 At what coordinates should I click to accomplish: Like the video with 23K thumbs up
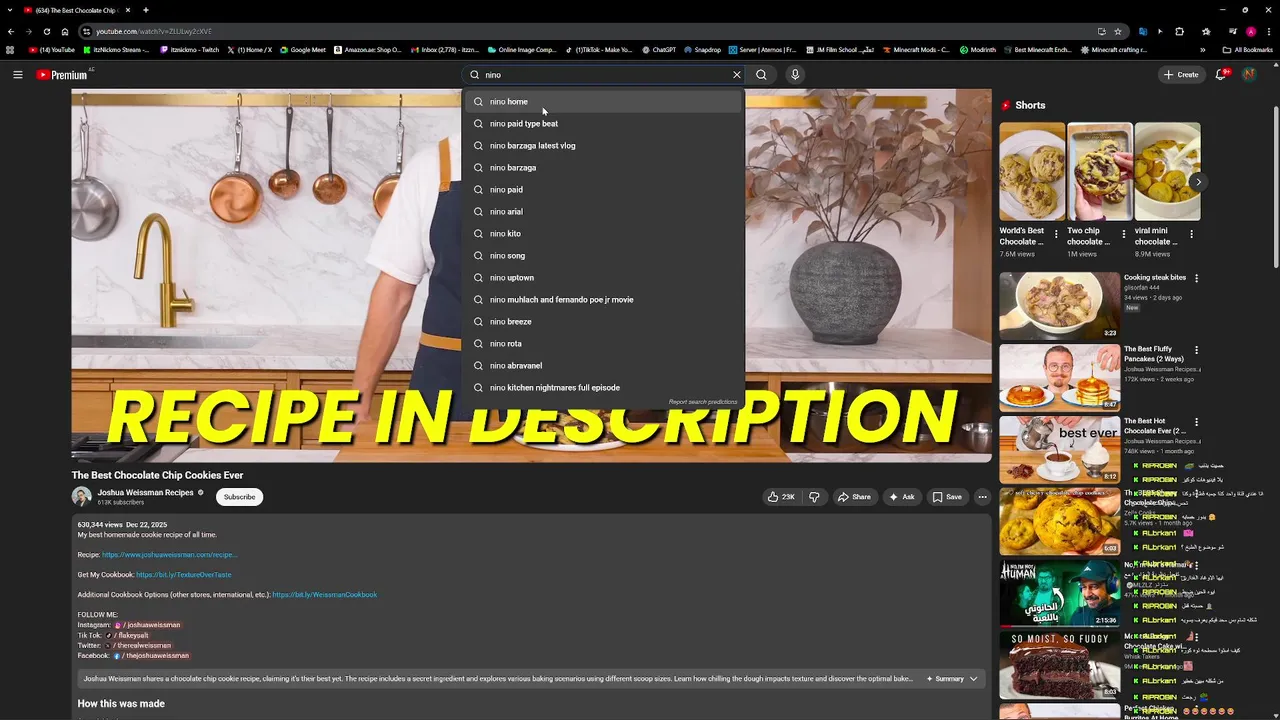click(781, 497)
